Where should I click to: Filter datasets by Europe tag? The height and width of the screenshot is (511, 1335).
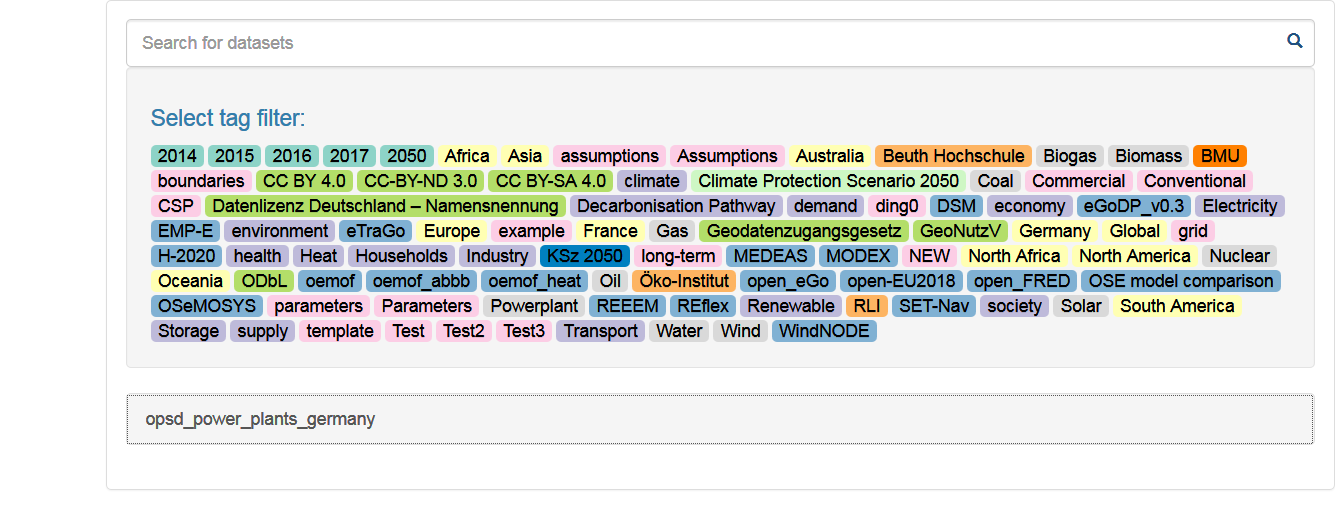click(452, 231)
